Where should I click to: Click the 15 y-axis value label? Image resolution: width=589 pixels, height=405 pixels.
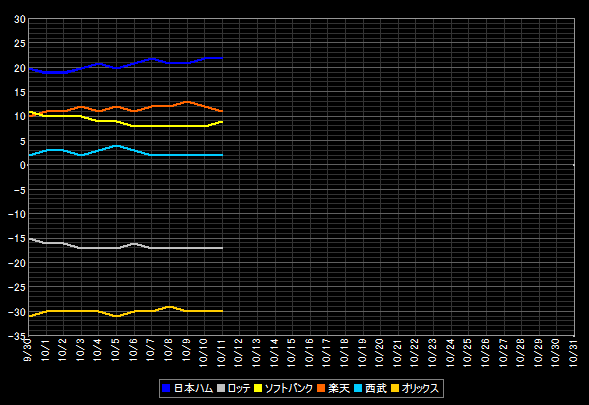coord(20,92)
